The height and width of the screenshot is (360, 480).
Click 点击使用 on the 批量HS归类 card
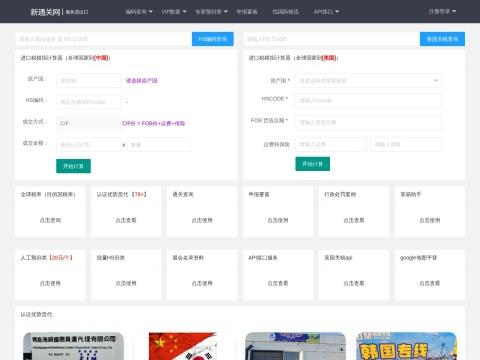click(x=126, y=283)
